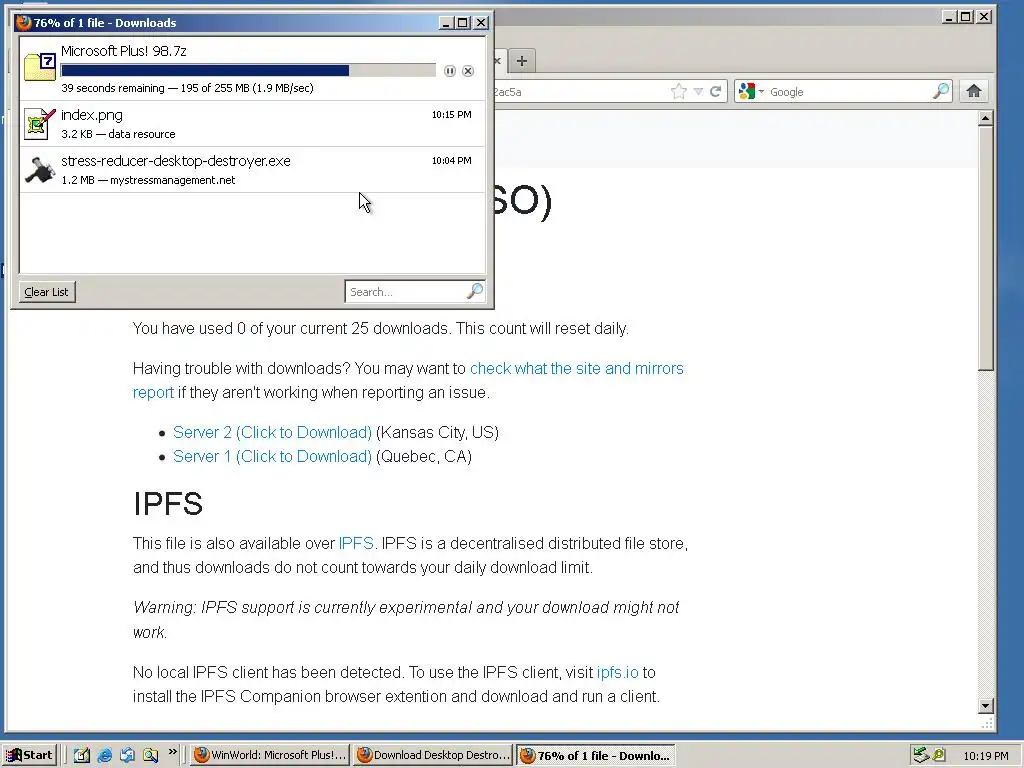Open the 'check what the site and mirrors' link
This screenshot has height=768, width=1024.
[577, 368]
